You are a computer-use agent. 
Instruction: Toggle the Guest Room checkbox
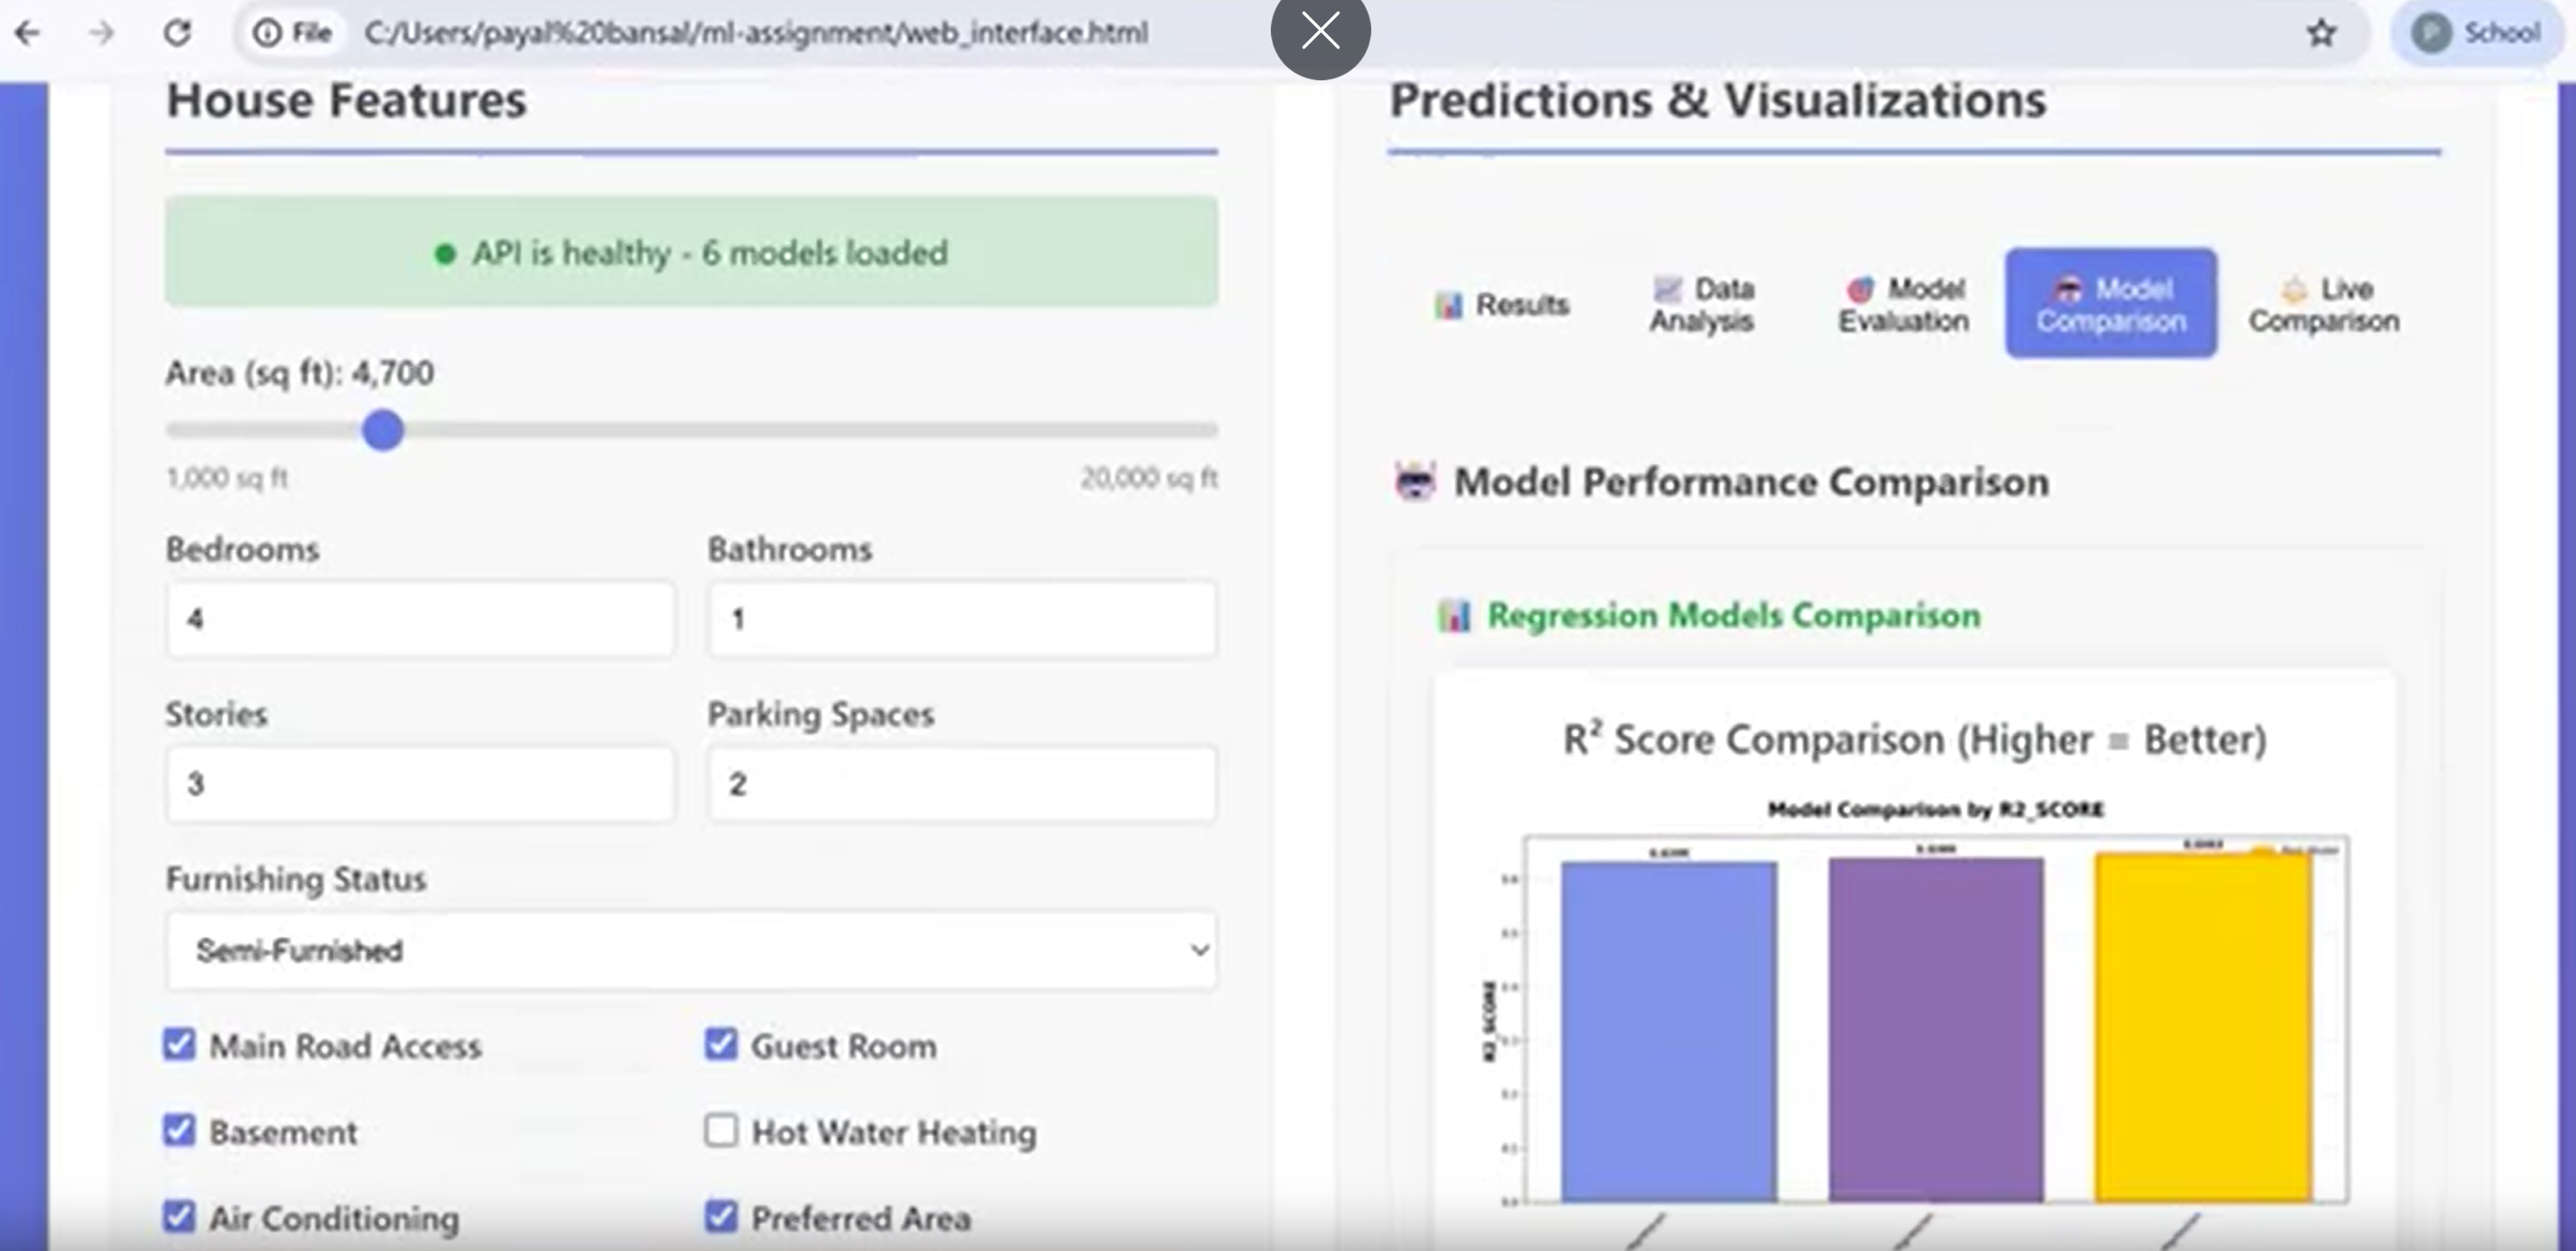(721, 1045)
